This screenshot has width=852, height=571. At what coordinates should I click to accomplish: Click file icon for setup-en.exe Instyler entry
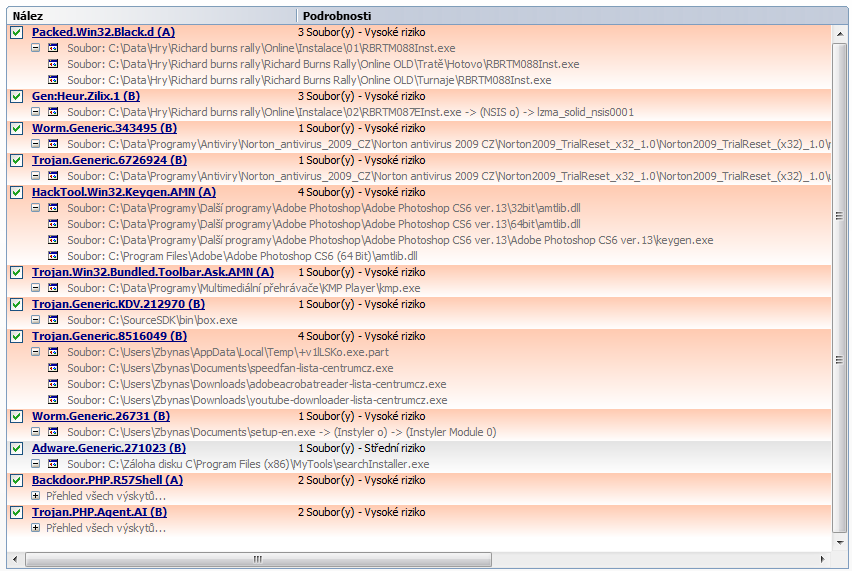[53, 432]
